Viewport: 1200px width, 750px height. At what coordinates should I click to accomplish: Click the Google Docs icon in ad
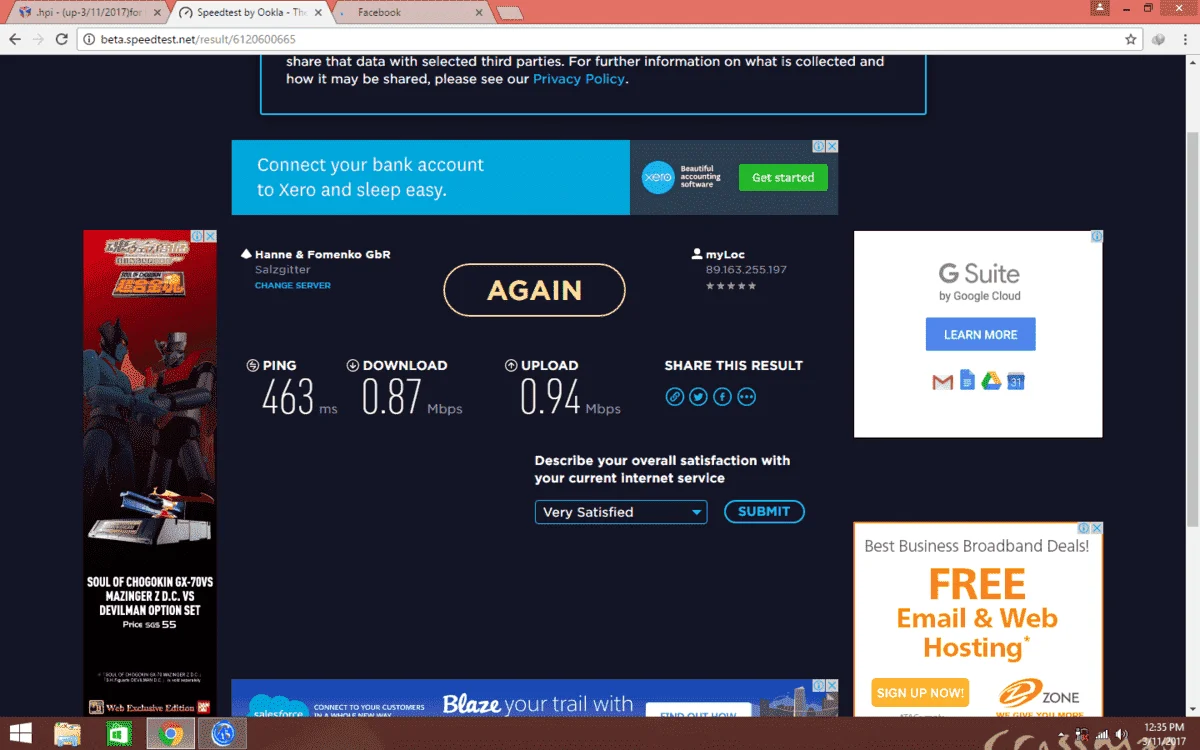click(x=967, y=380)
